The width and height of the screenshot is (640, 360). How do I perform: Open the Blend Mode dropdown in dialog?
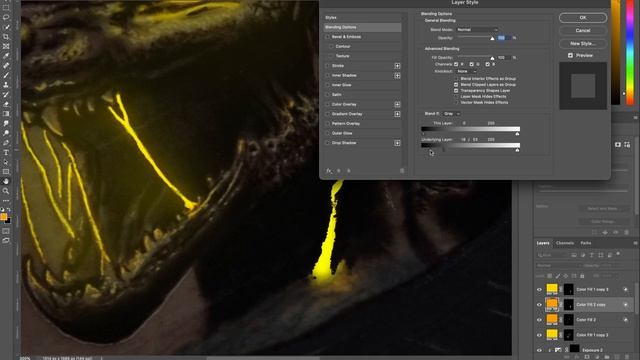(477, 29)
